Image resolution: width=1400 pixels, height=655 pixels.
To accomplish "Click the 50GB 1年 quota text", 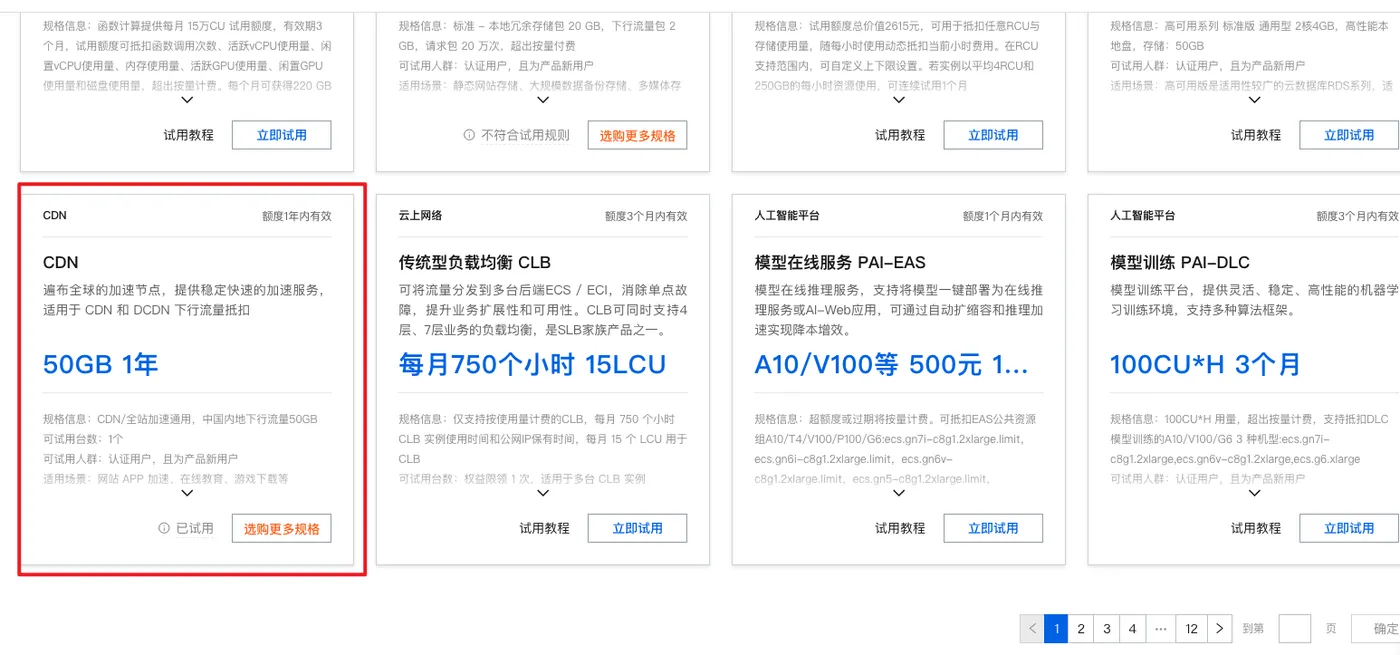I will tap(100, 364).
